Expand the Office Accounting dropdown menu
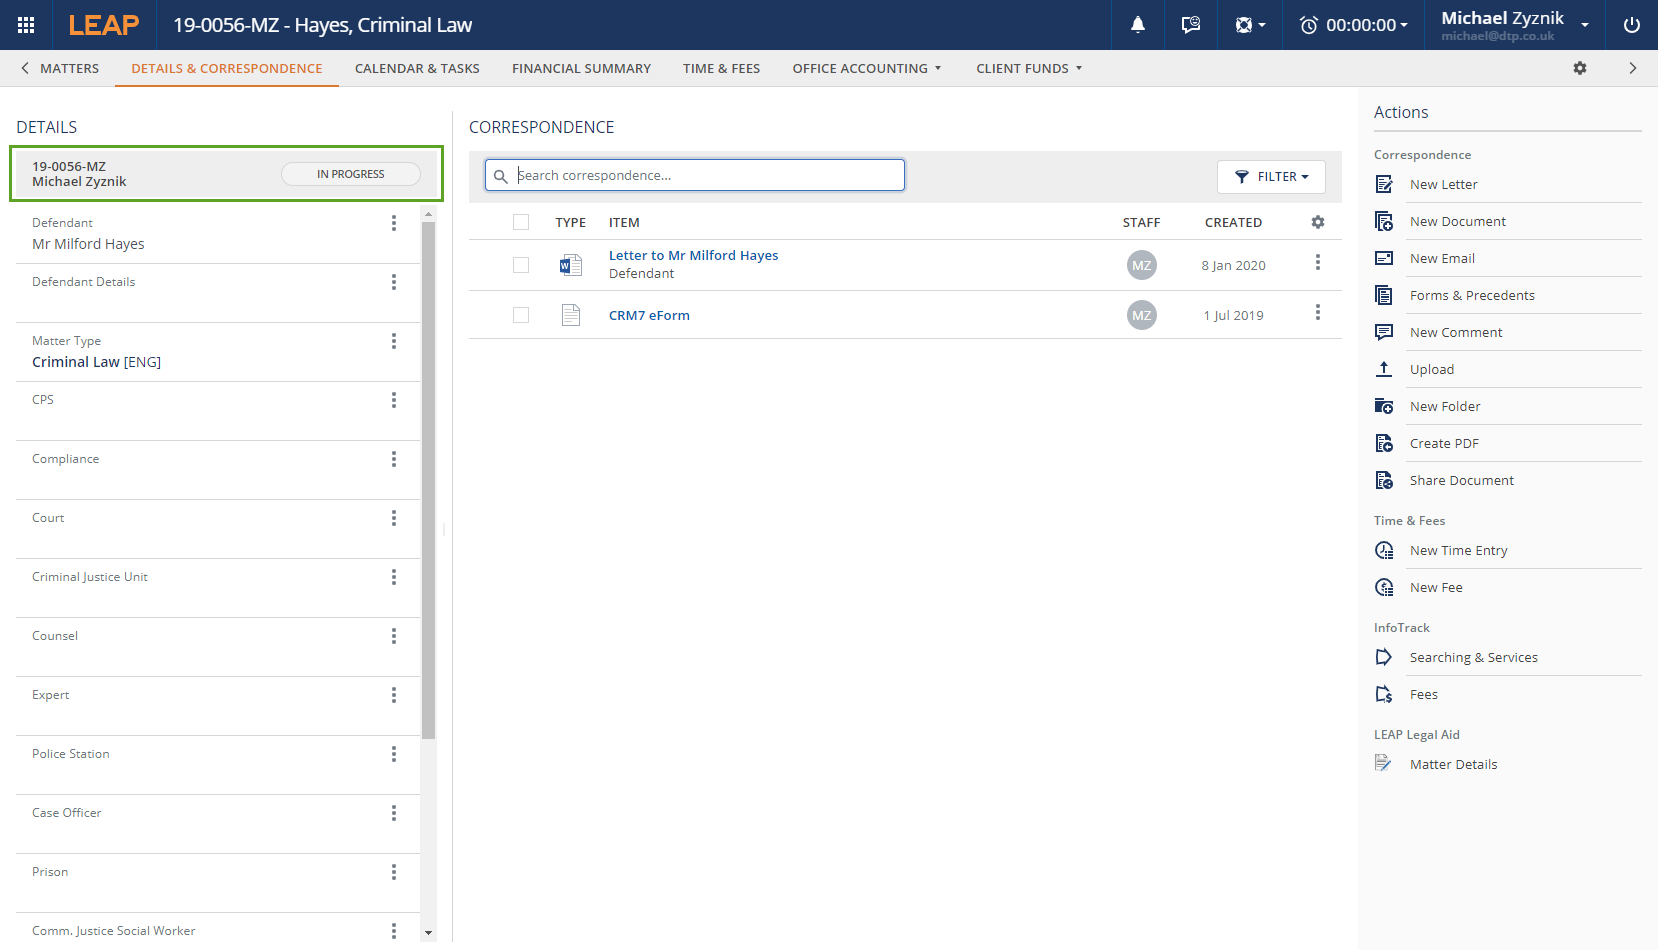The height and width of the screenshot is (950, 1658). pyautogui.click(x=866, y=68)
